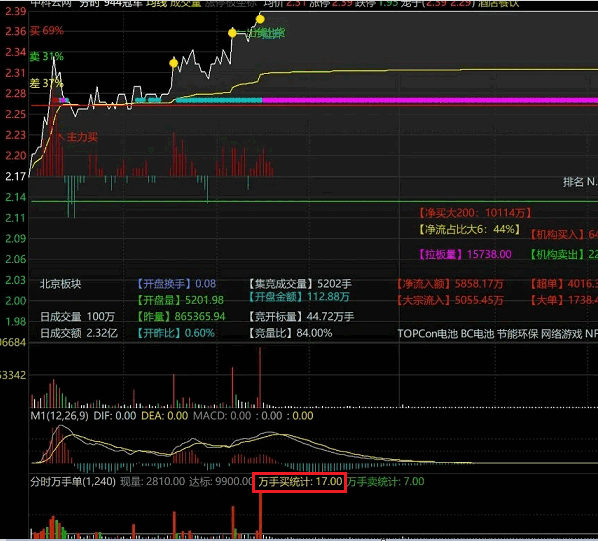Click the 净买大200: 10114万 indicator
Viewport: 598px width, 541px height.
(475, 213)
